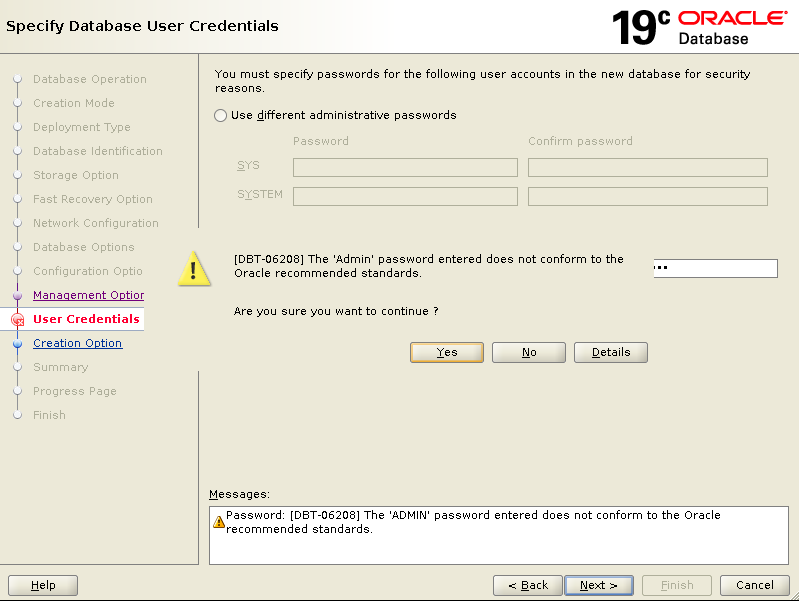This screenshot has width=799, height=601.
Task: Click the Creation Mode step
Action: click(x=74, y=103)
